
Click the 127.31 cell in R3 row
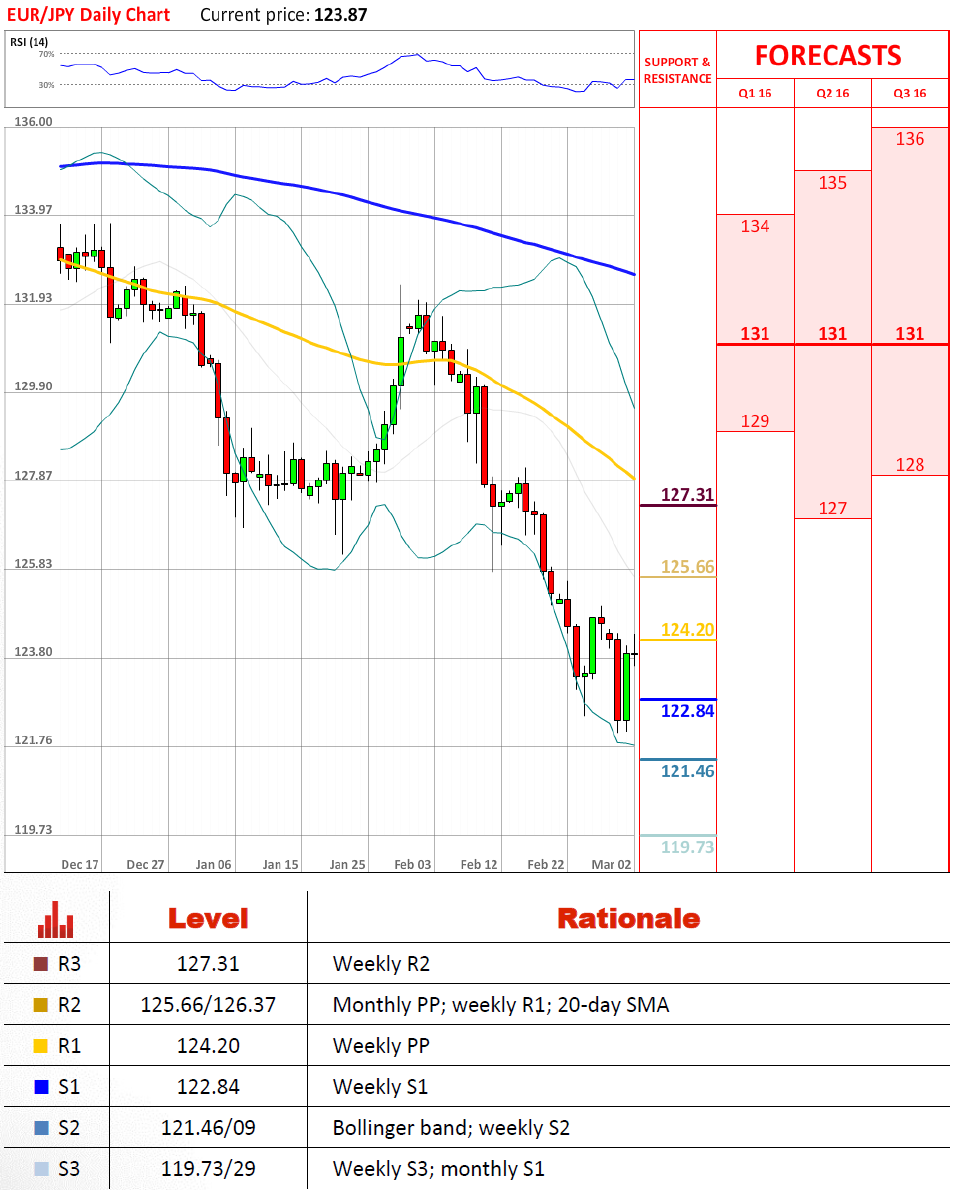pyautogui.click(x=208, y=964)
